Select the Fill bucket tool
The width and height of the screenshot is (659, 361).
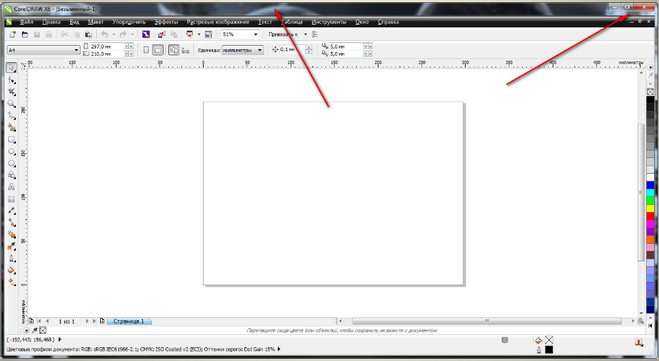(12, 271)
